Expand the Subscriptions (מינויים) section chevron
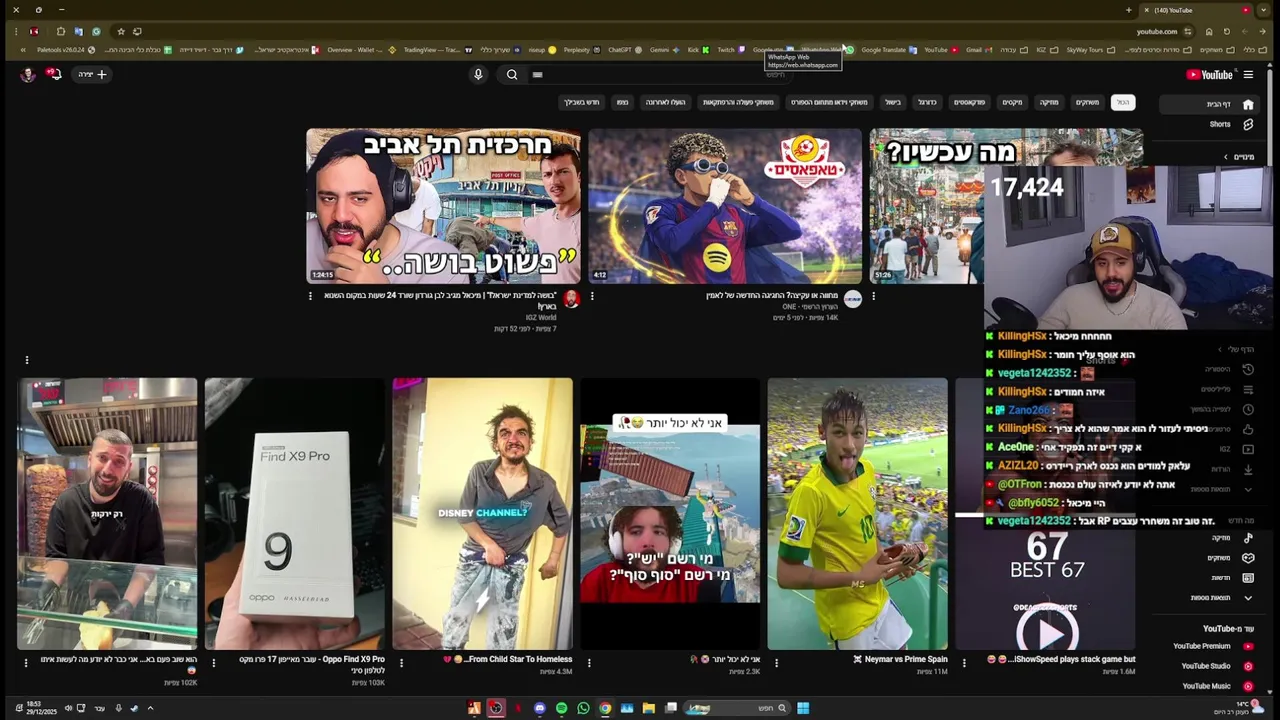1280x720 pixels. tap(1226, 157)
